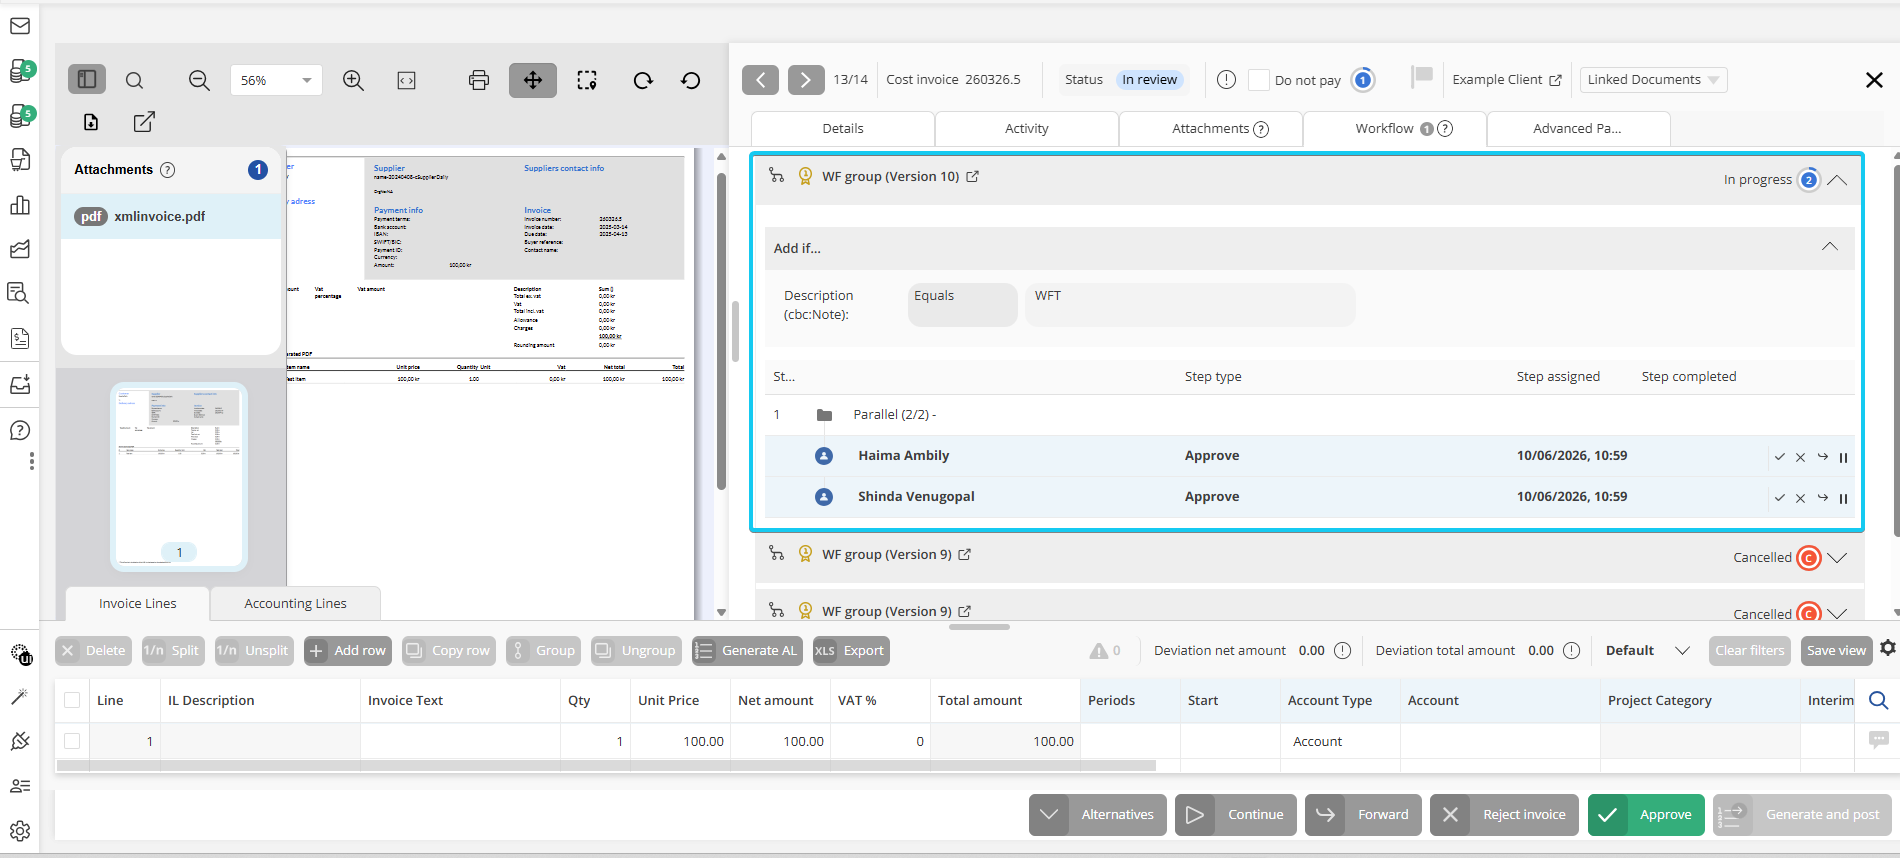This screenshot has height=858, width=1900.
Task: Open search in document viewer
Action: point(134,80)
